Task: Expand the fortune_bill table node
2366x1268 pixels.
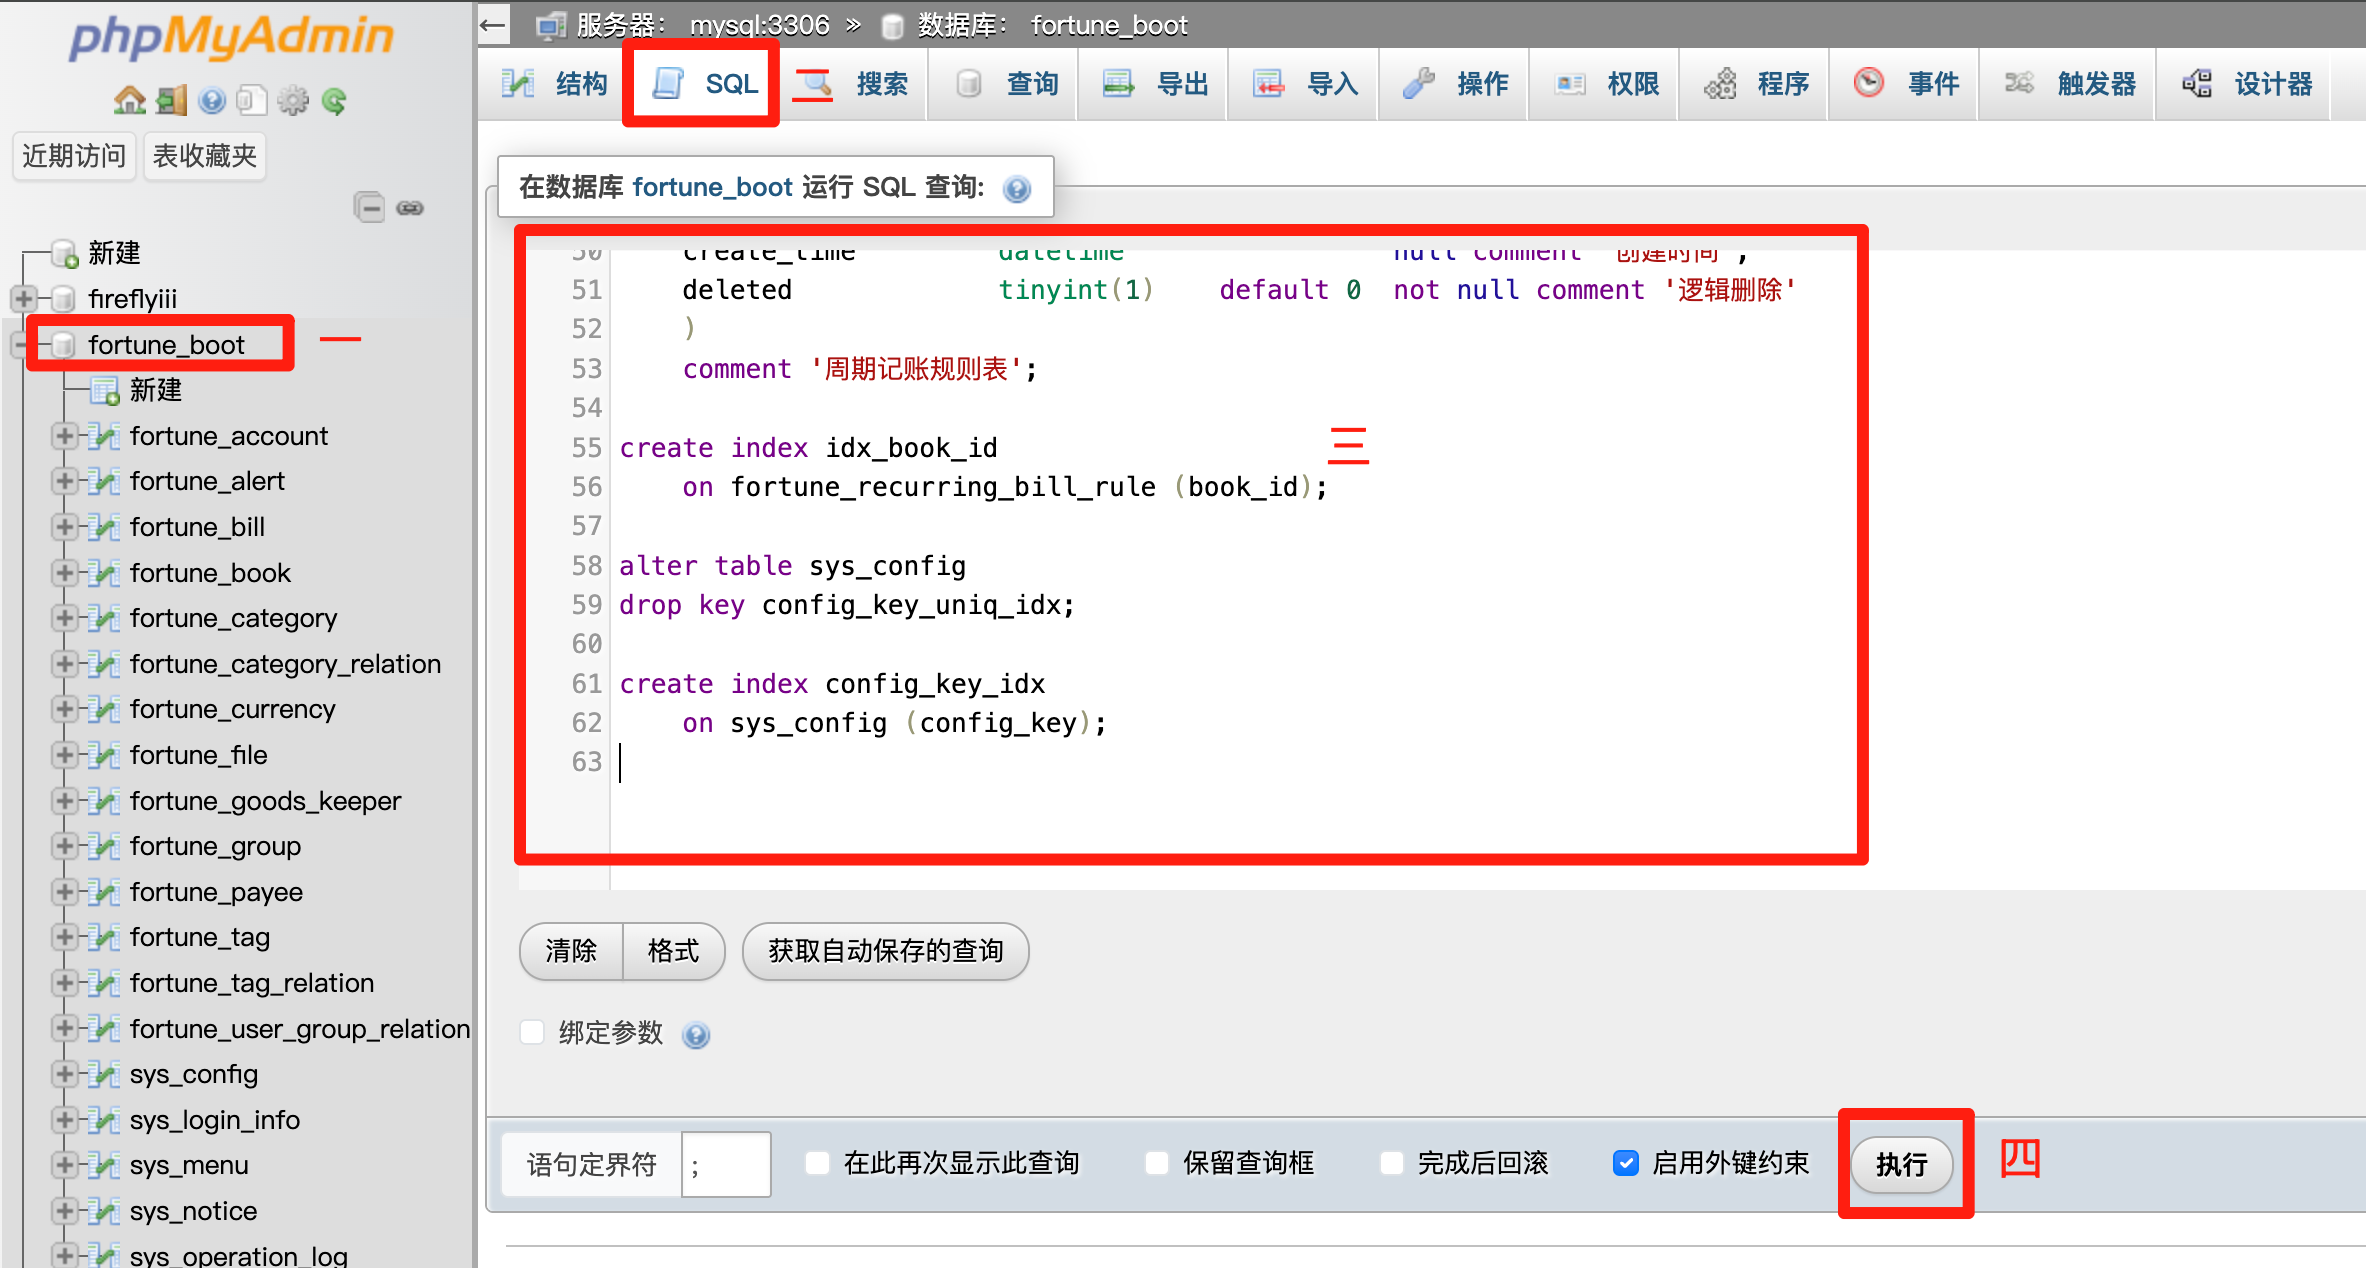Action: 65,527
